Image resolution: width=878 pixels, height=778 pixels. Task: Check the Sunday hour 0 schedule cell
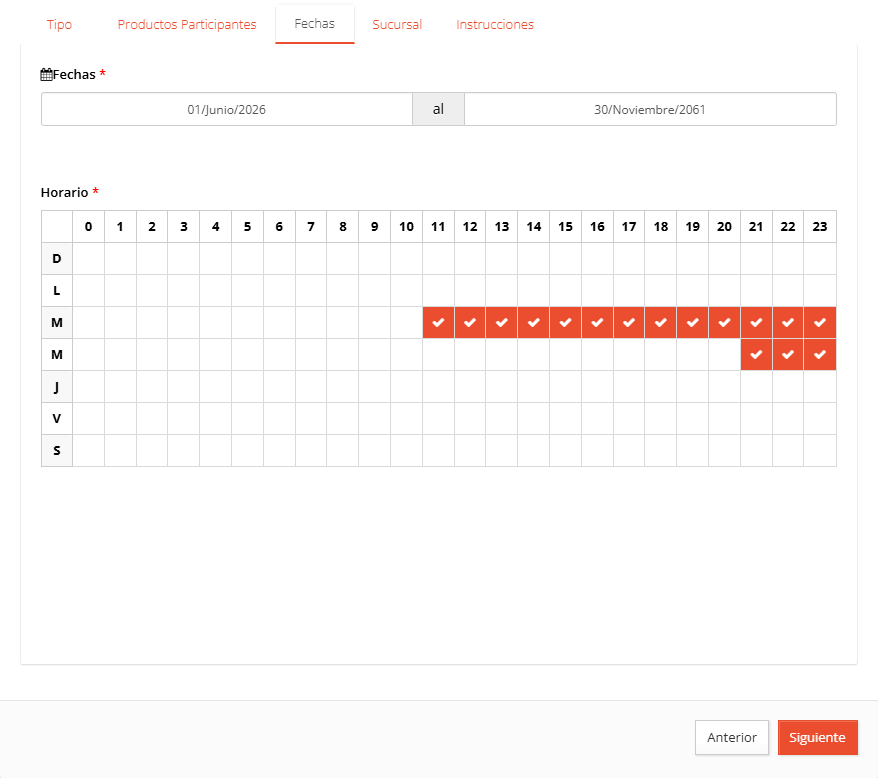[88, 259]
